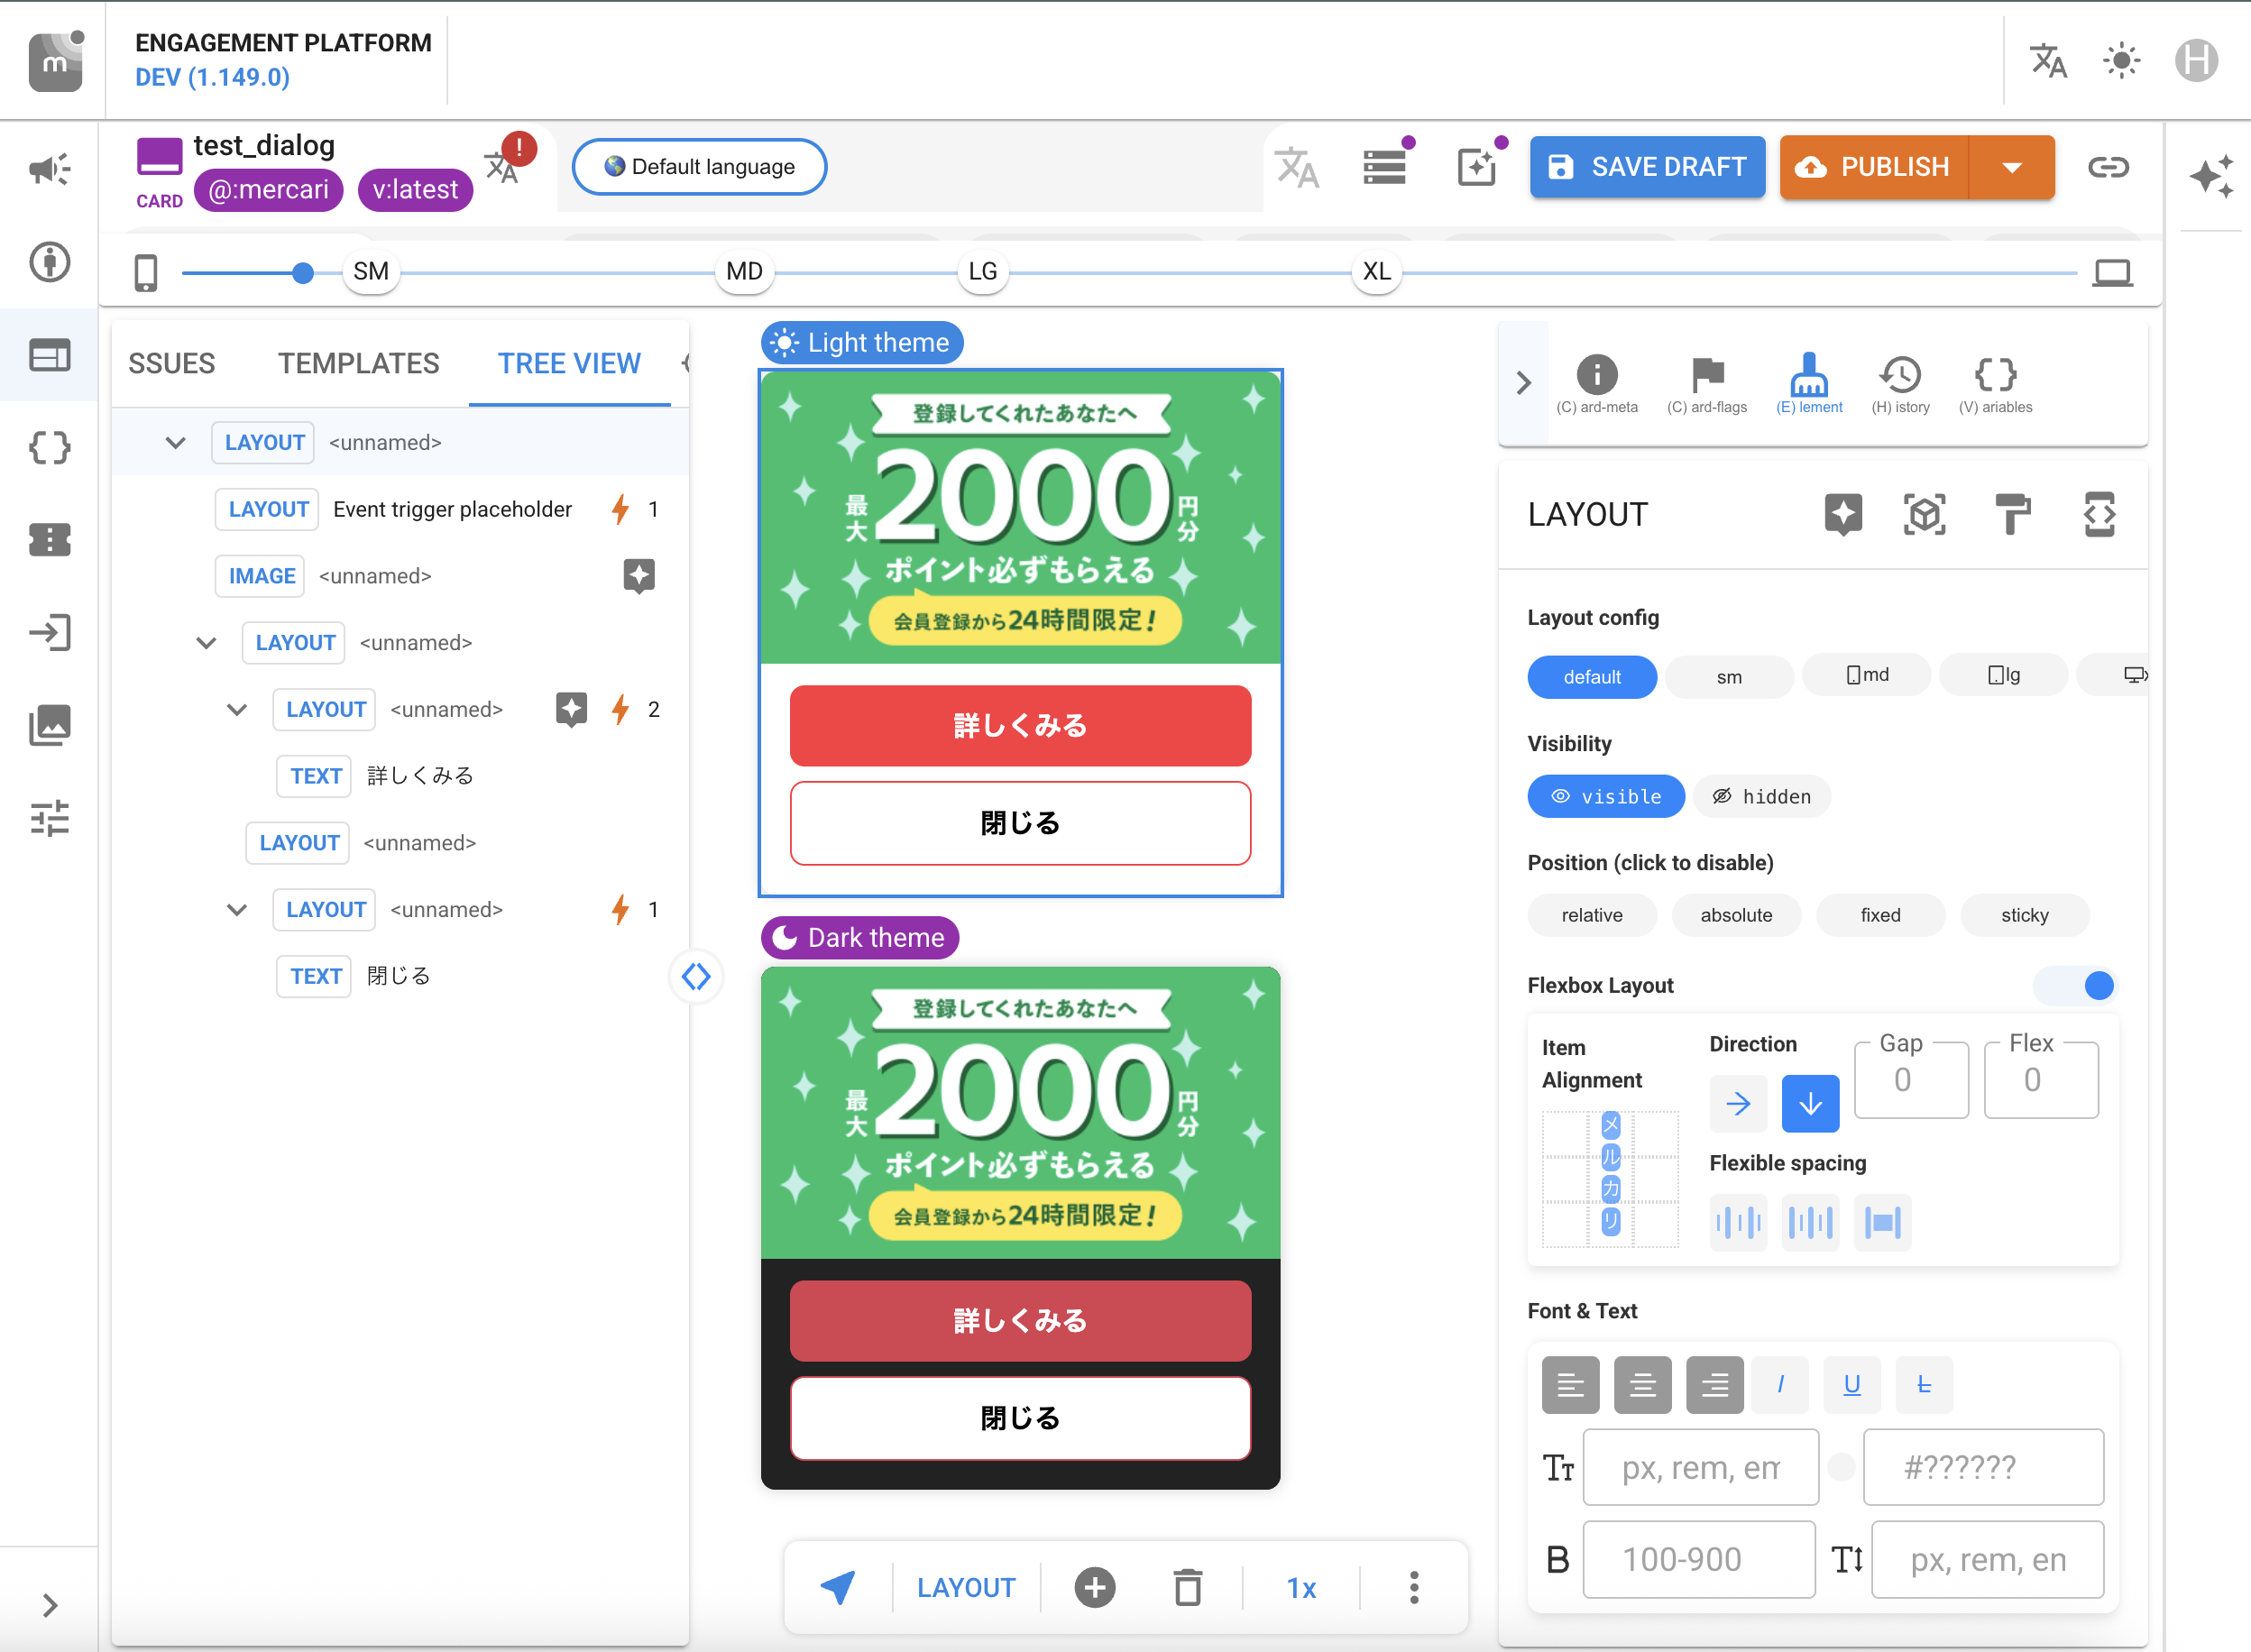This screenshot has width=2251, height=1652.
Task: Click the font size px/rem/em input field
Action: [x=1700, y=1467]
